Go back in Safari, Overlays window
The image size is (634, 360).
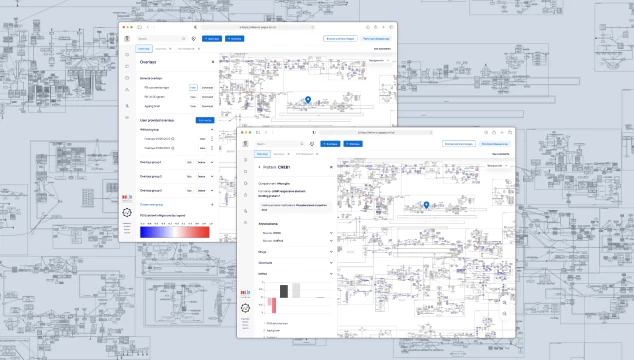[148, 27]
